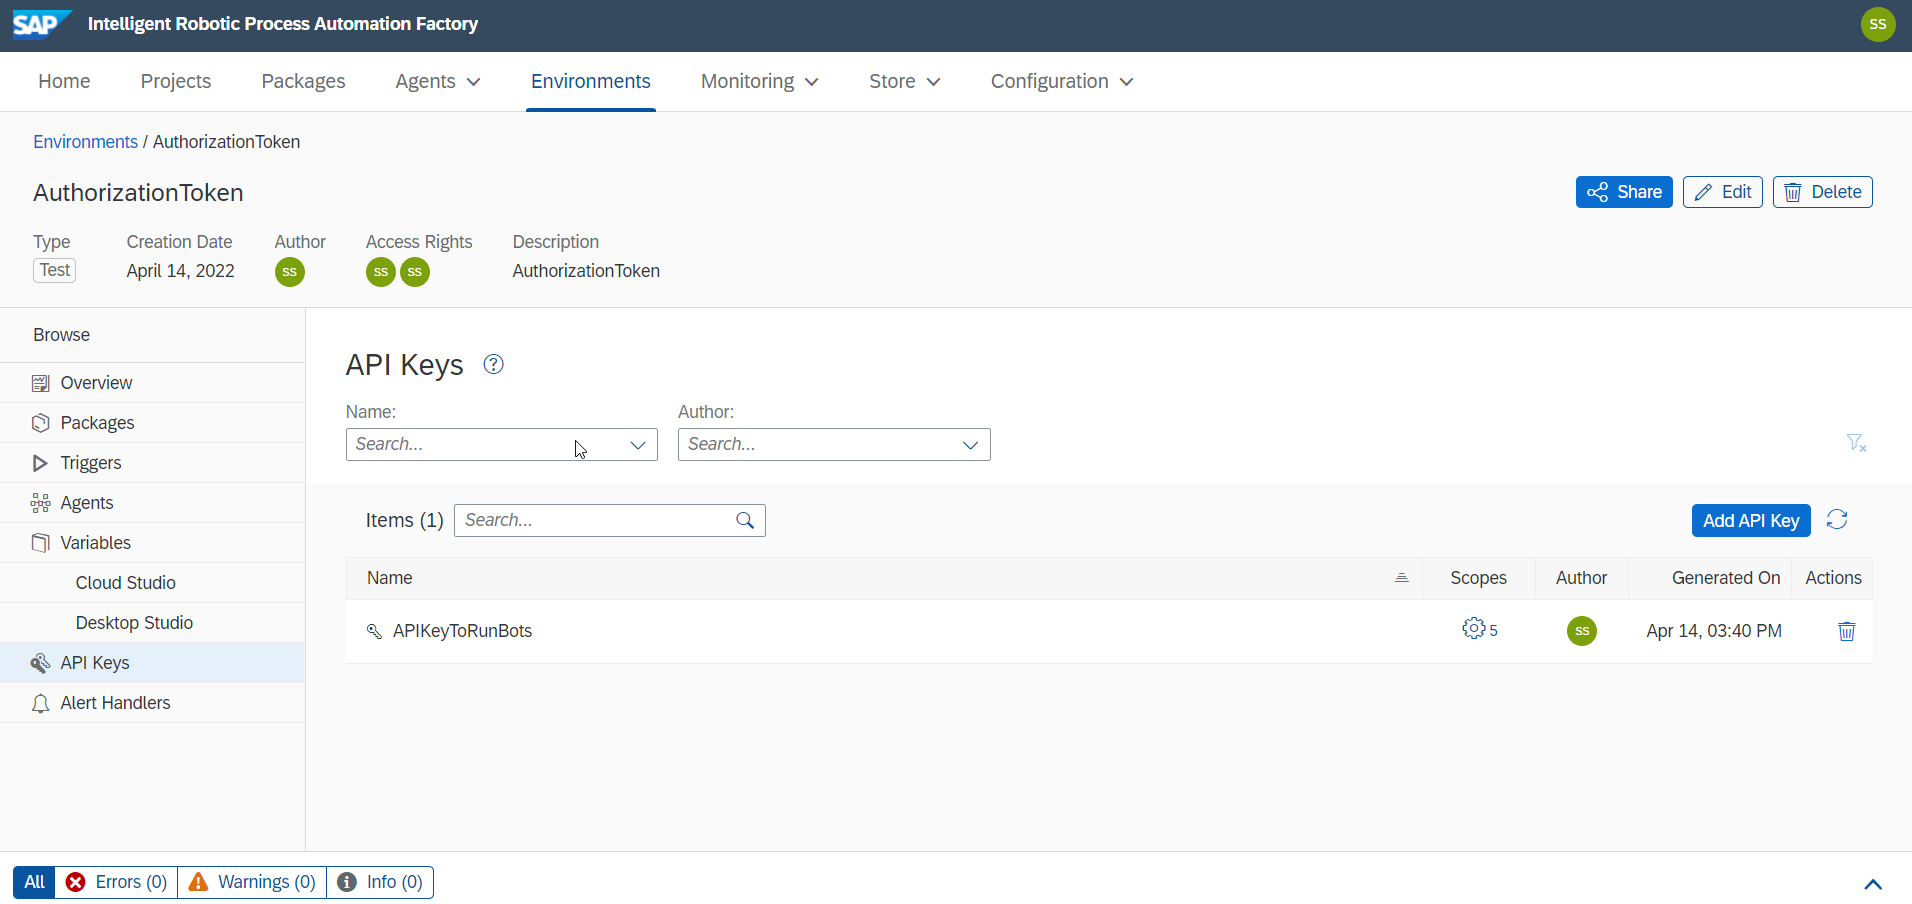Open Agents in the Browse sidebar

click(152, 503)
